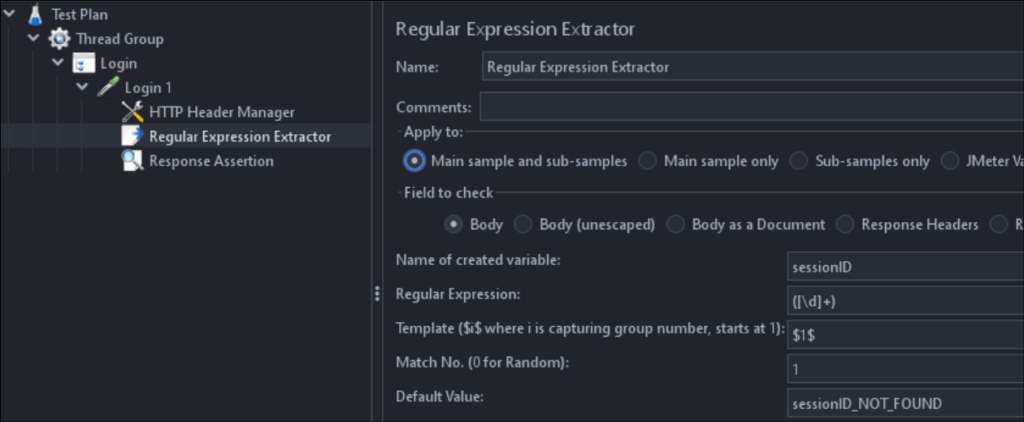Screen dimensions: 1024x422
Task: Click the HTTP Header Manager tools icon
Action: tap(132, 112)
